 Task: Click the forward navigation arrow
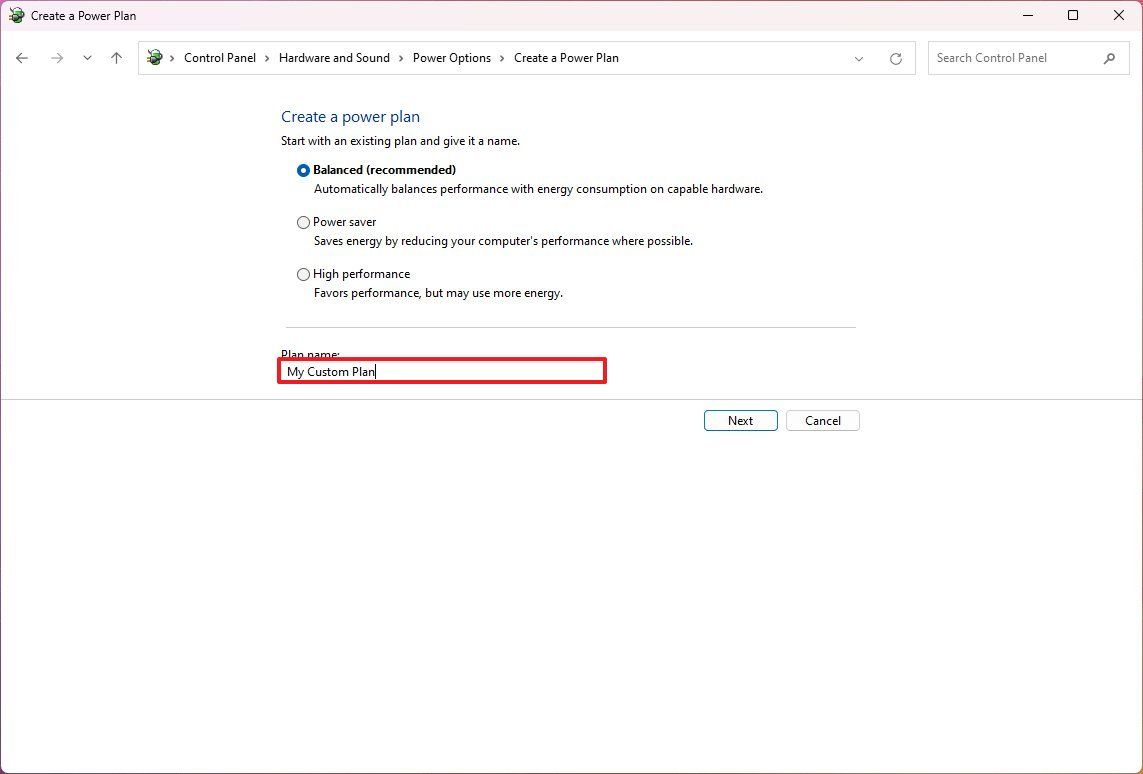coord(57,58)
